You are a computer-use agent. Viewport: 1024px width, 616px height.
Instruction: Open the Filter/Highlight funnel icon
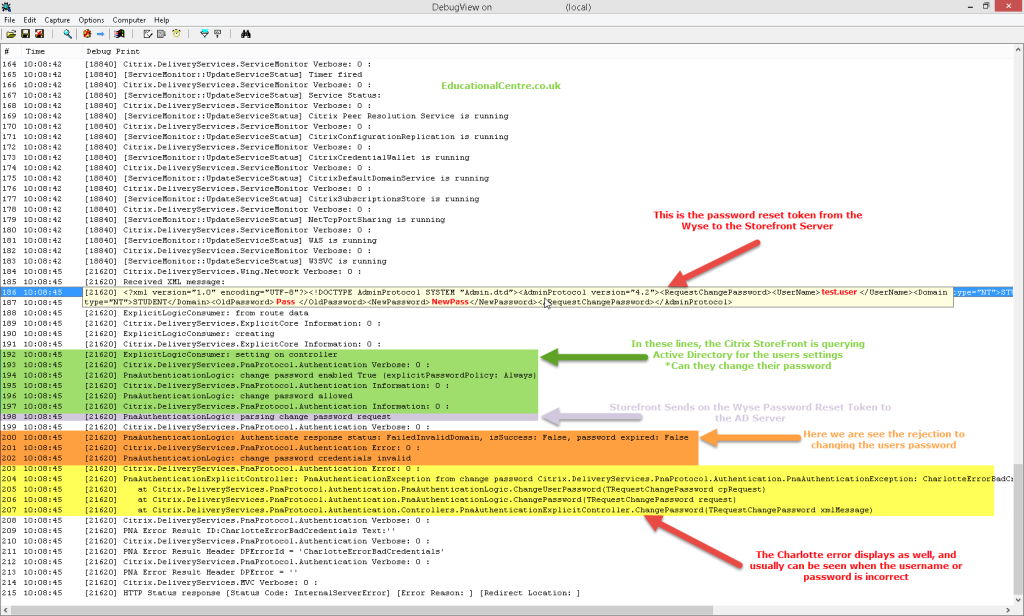(x=204, y=34)
